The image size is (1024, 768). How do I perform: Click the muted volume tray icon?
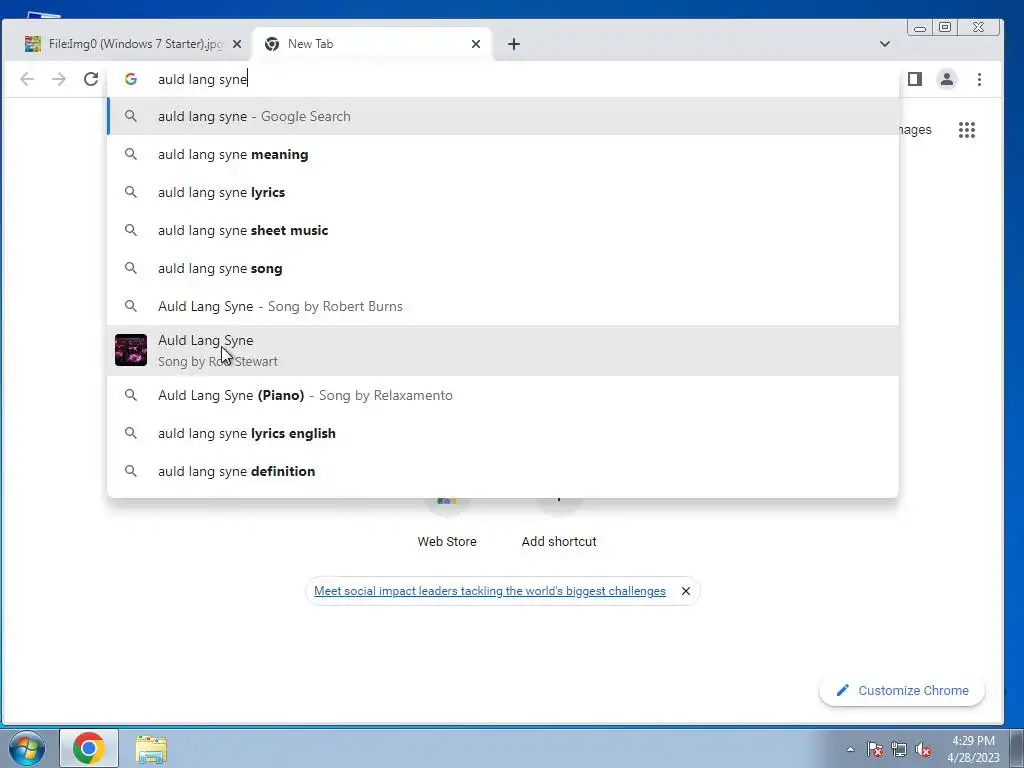(x=923, y=749)
